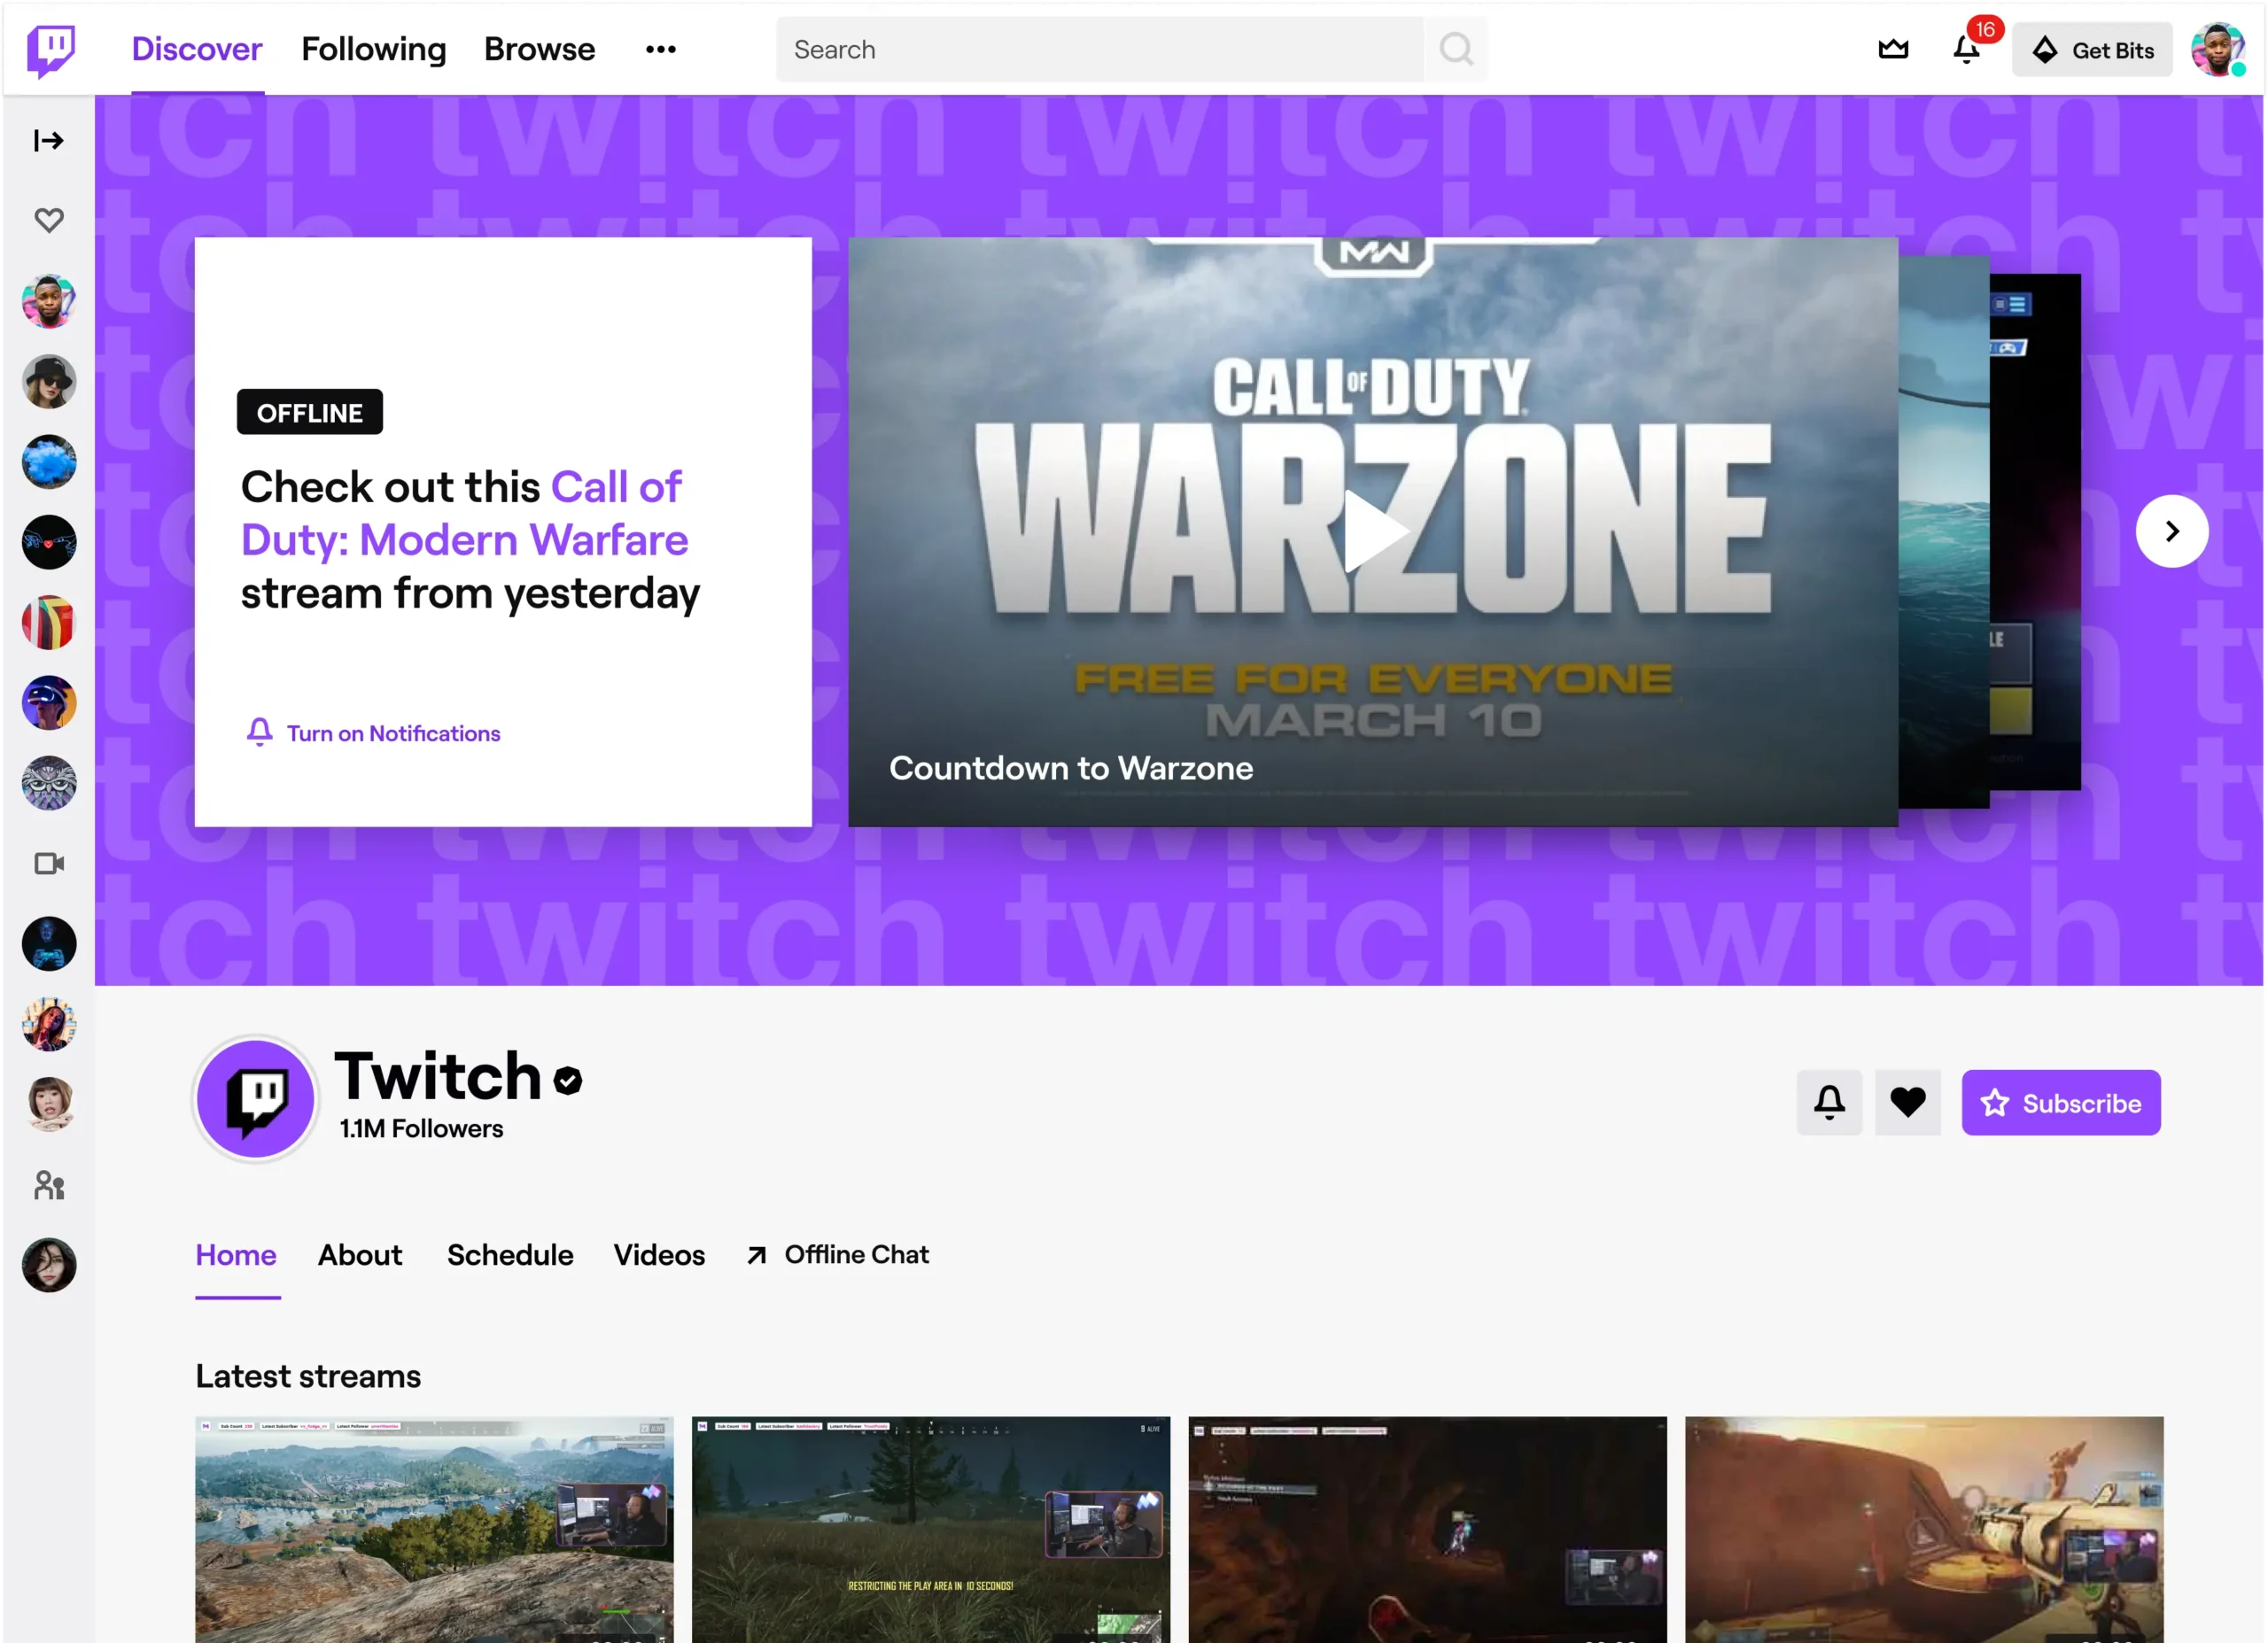Advance the carousel with the right chevron
The height and width of the screenshot is (1643, 2268).
coord(2171,531)
